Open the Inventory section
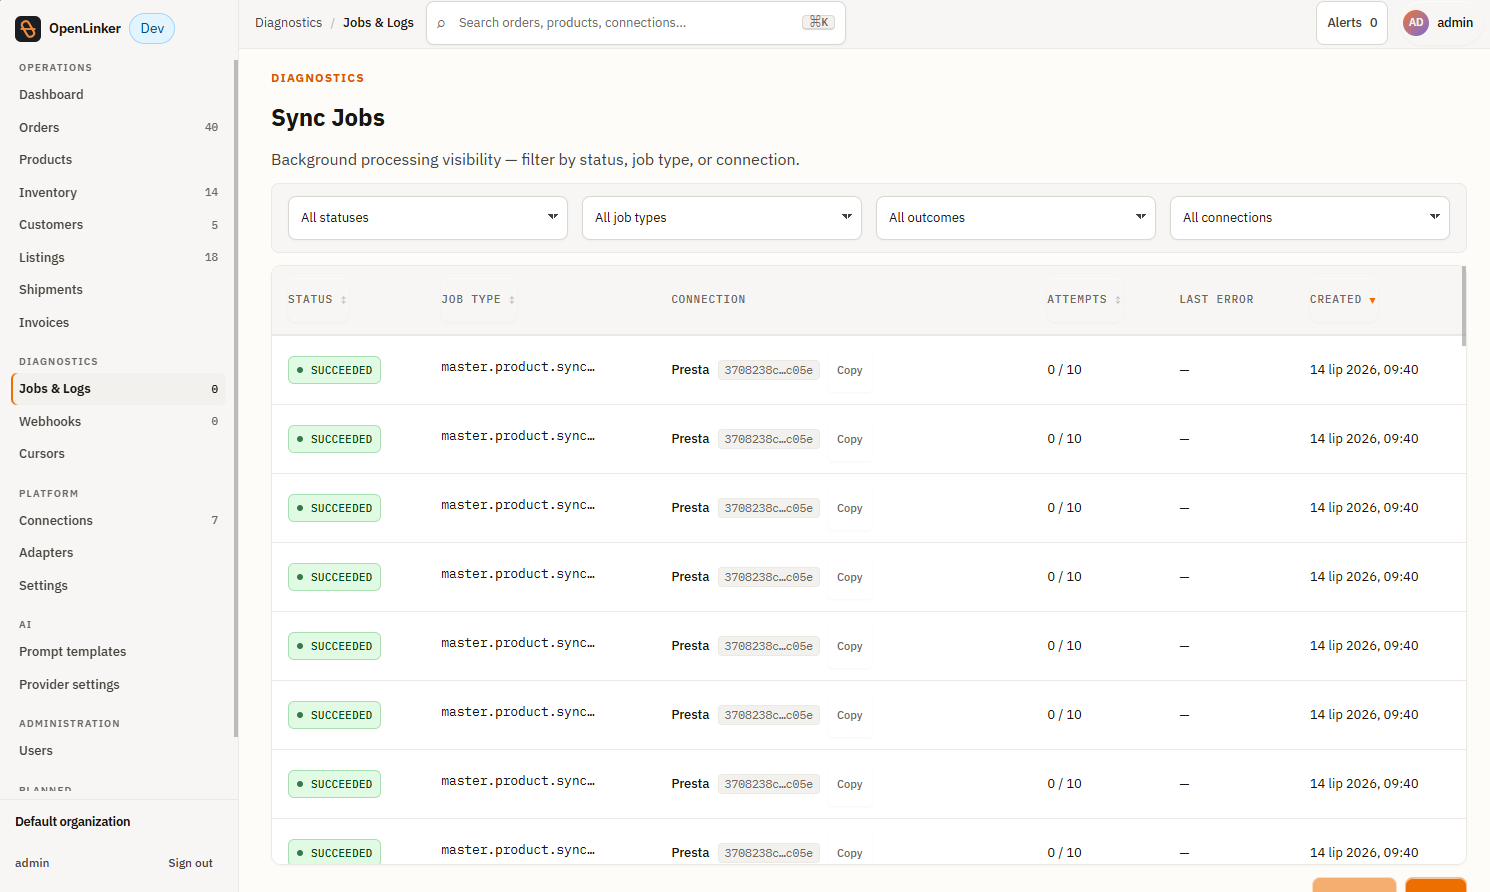The width and height of the screenshot is (1490, 892). (x=118, y=193)
